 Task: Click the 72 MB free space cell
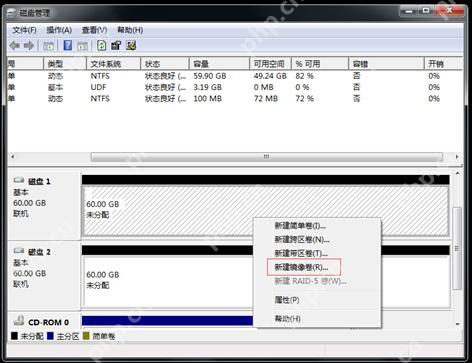(x=266, y=99)
